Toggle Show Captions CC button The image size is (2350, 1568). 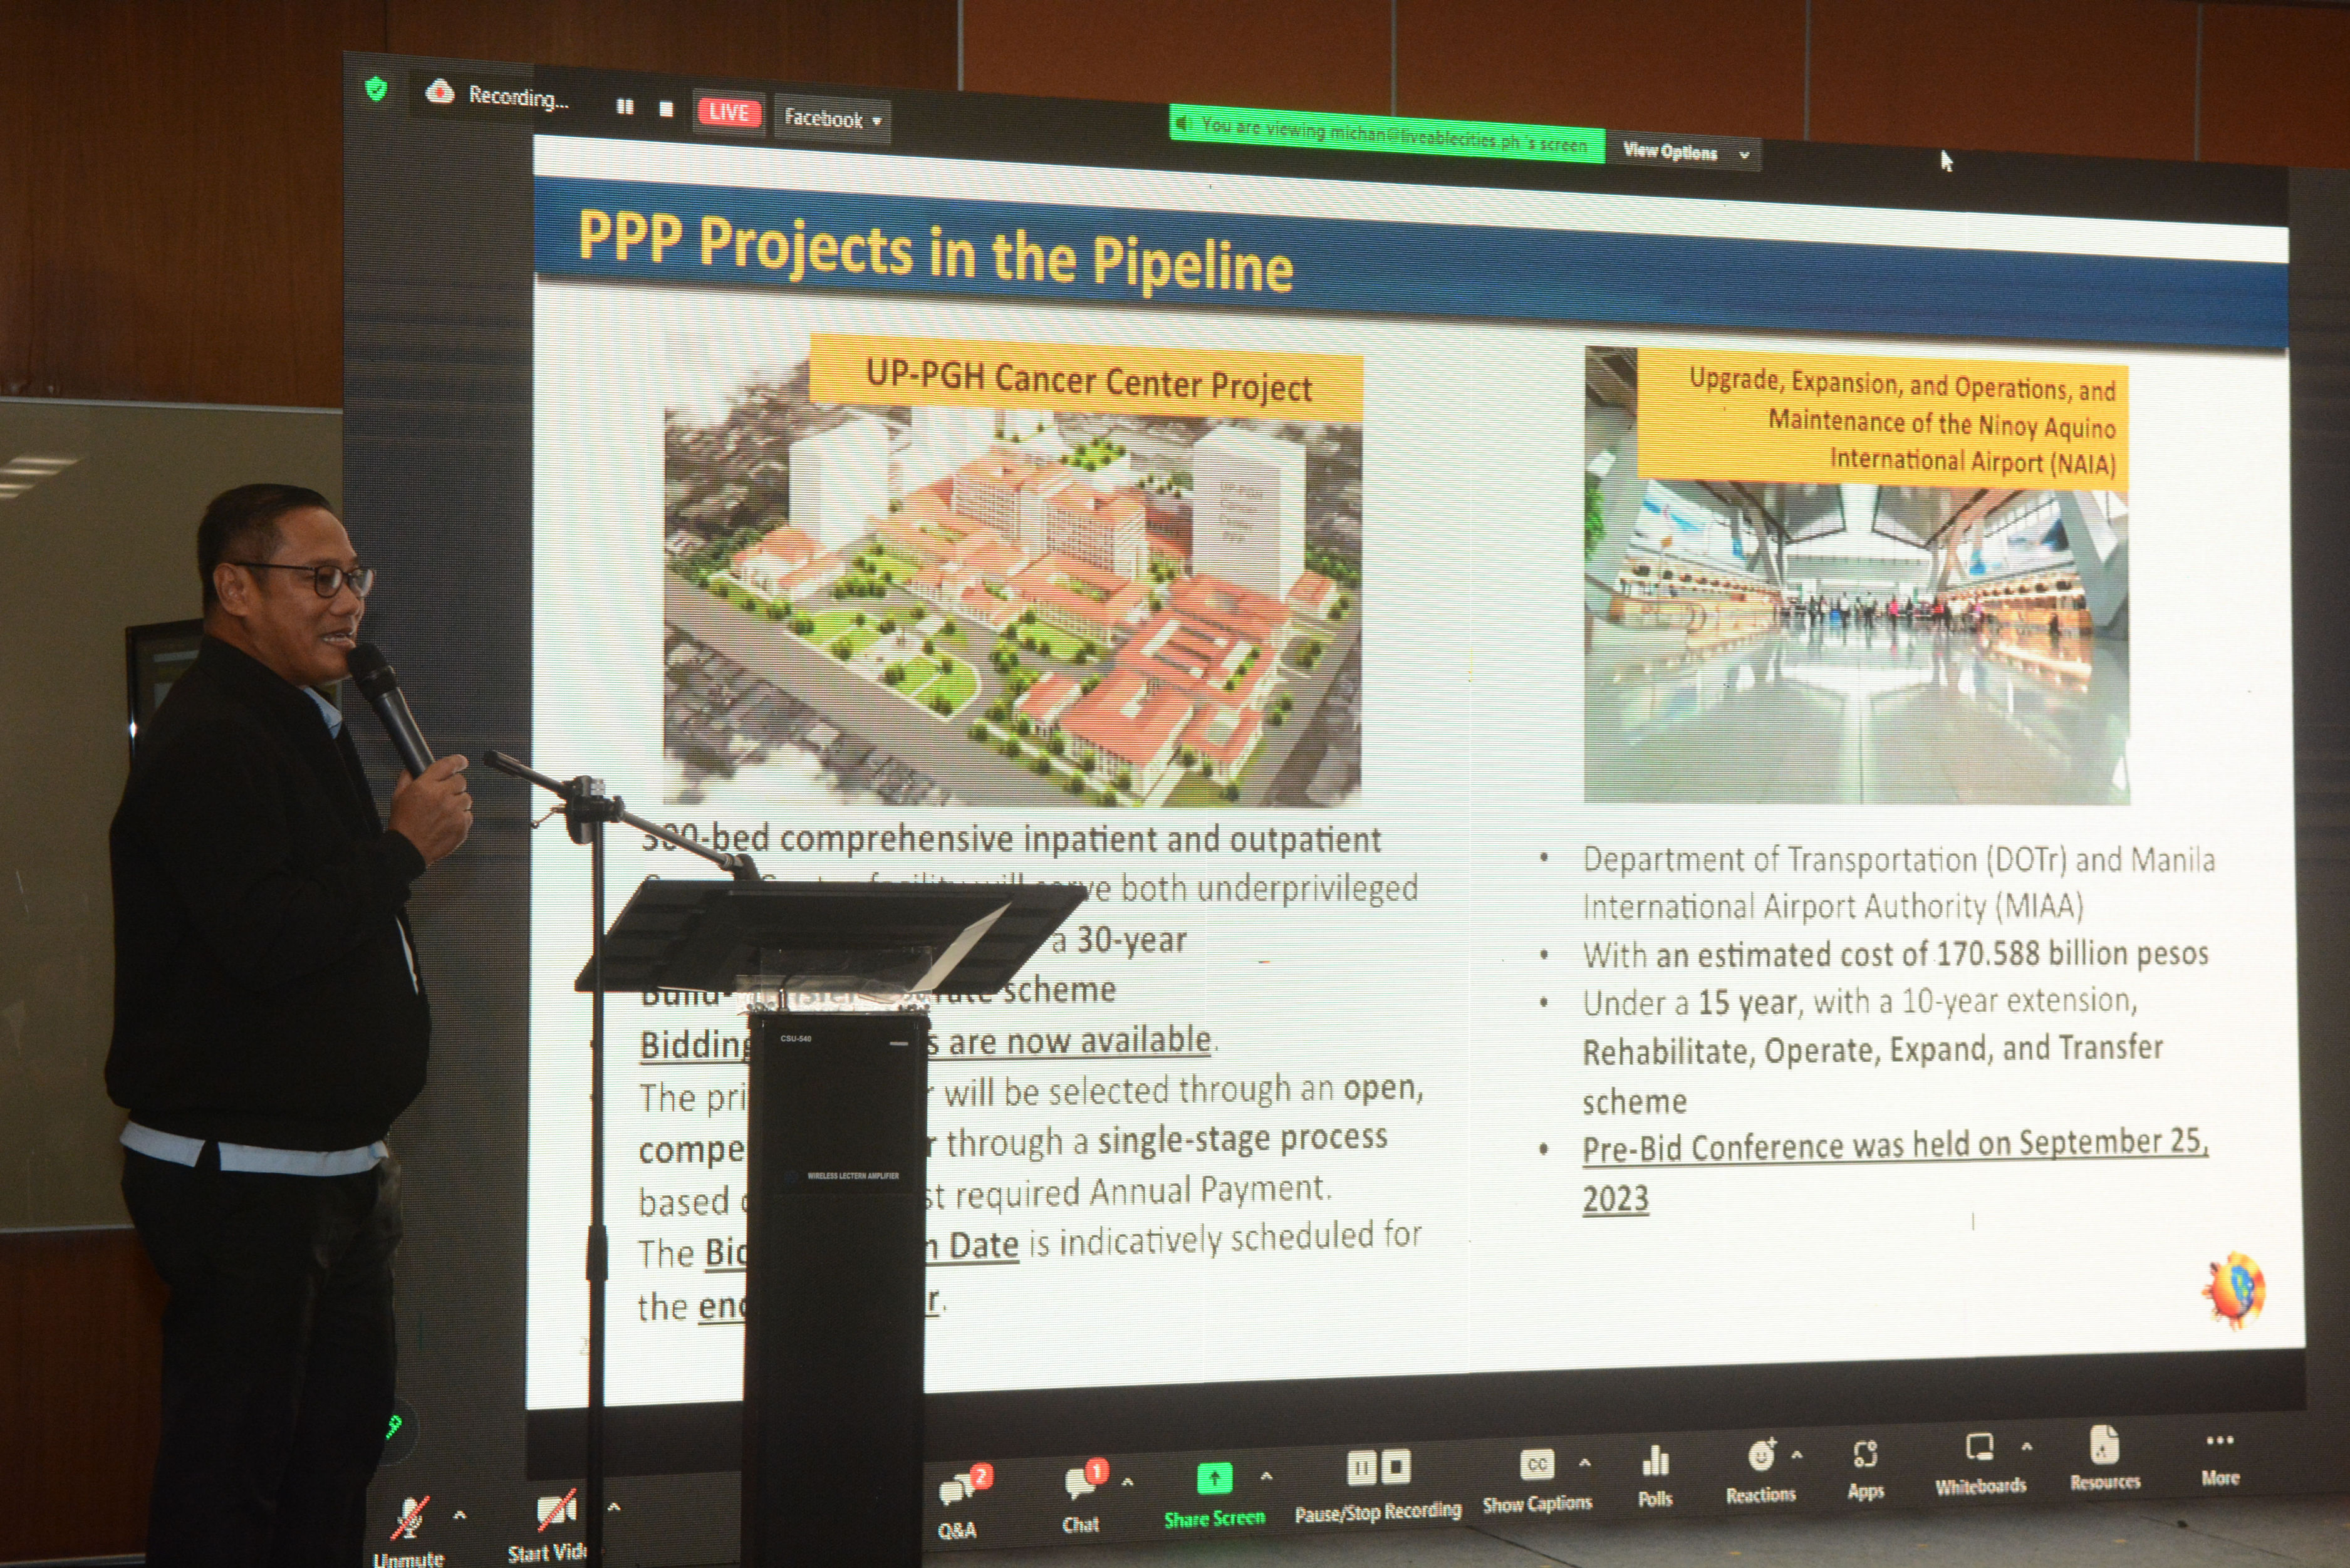[x=1537, y=1480]
